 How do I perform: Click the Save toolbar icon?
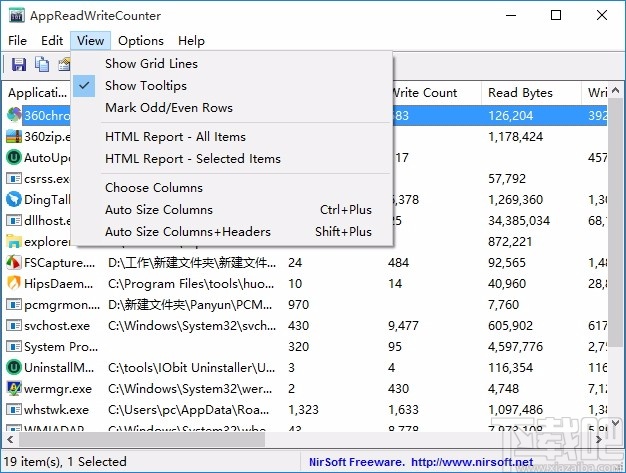[x=18, y=64]
